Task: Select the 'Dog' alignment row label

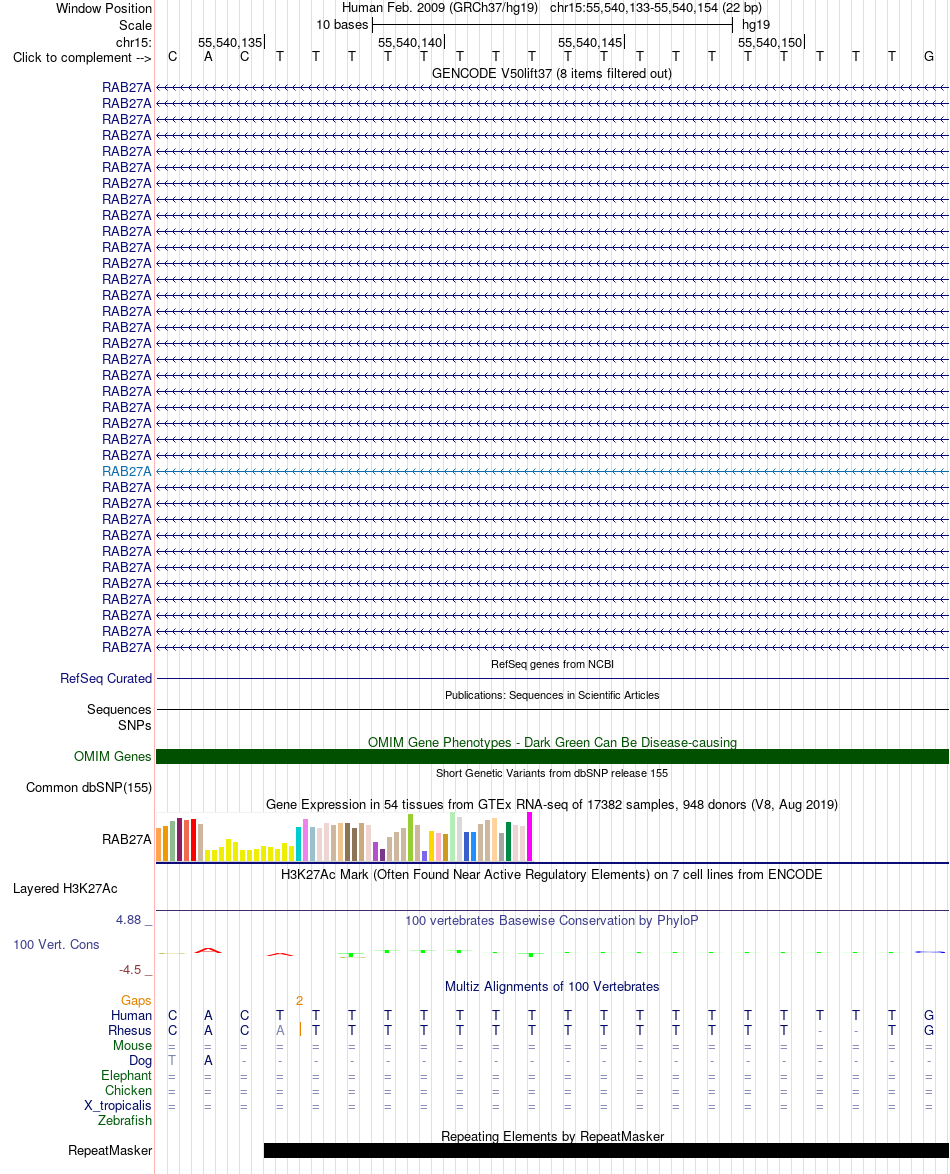Action: pyautogui.click(x=140, y=1060)
